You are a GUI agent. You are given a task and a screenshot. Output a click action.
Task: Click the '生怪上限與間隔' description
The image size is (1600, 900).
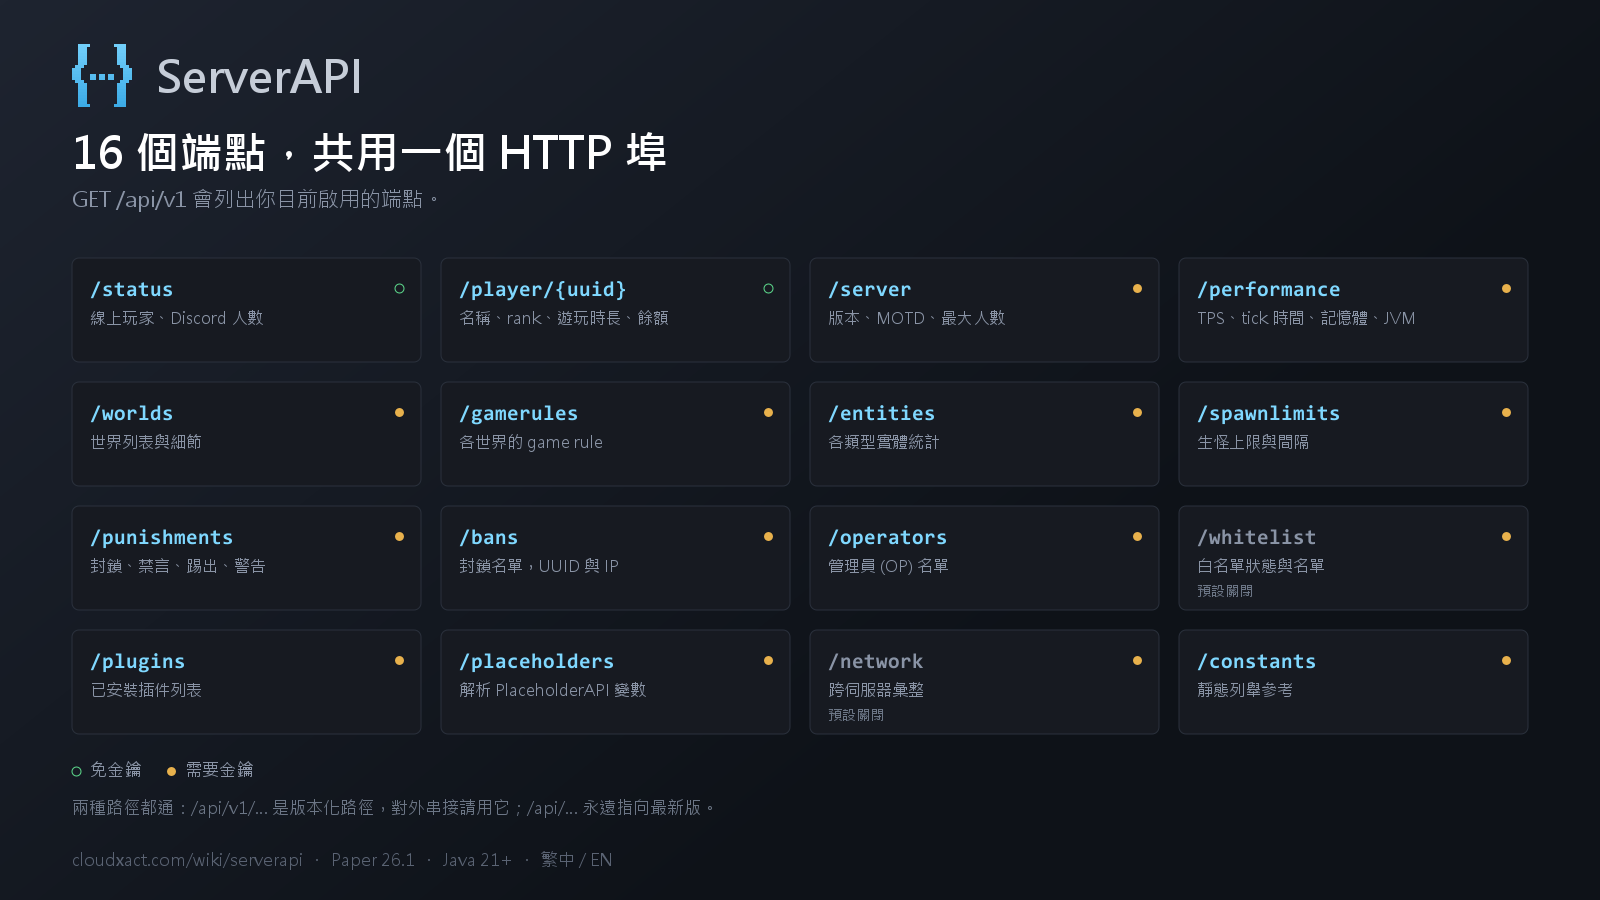[x=1253, y=442]
